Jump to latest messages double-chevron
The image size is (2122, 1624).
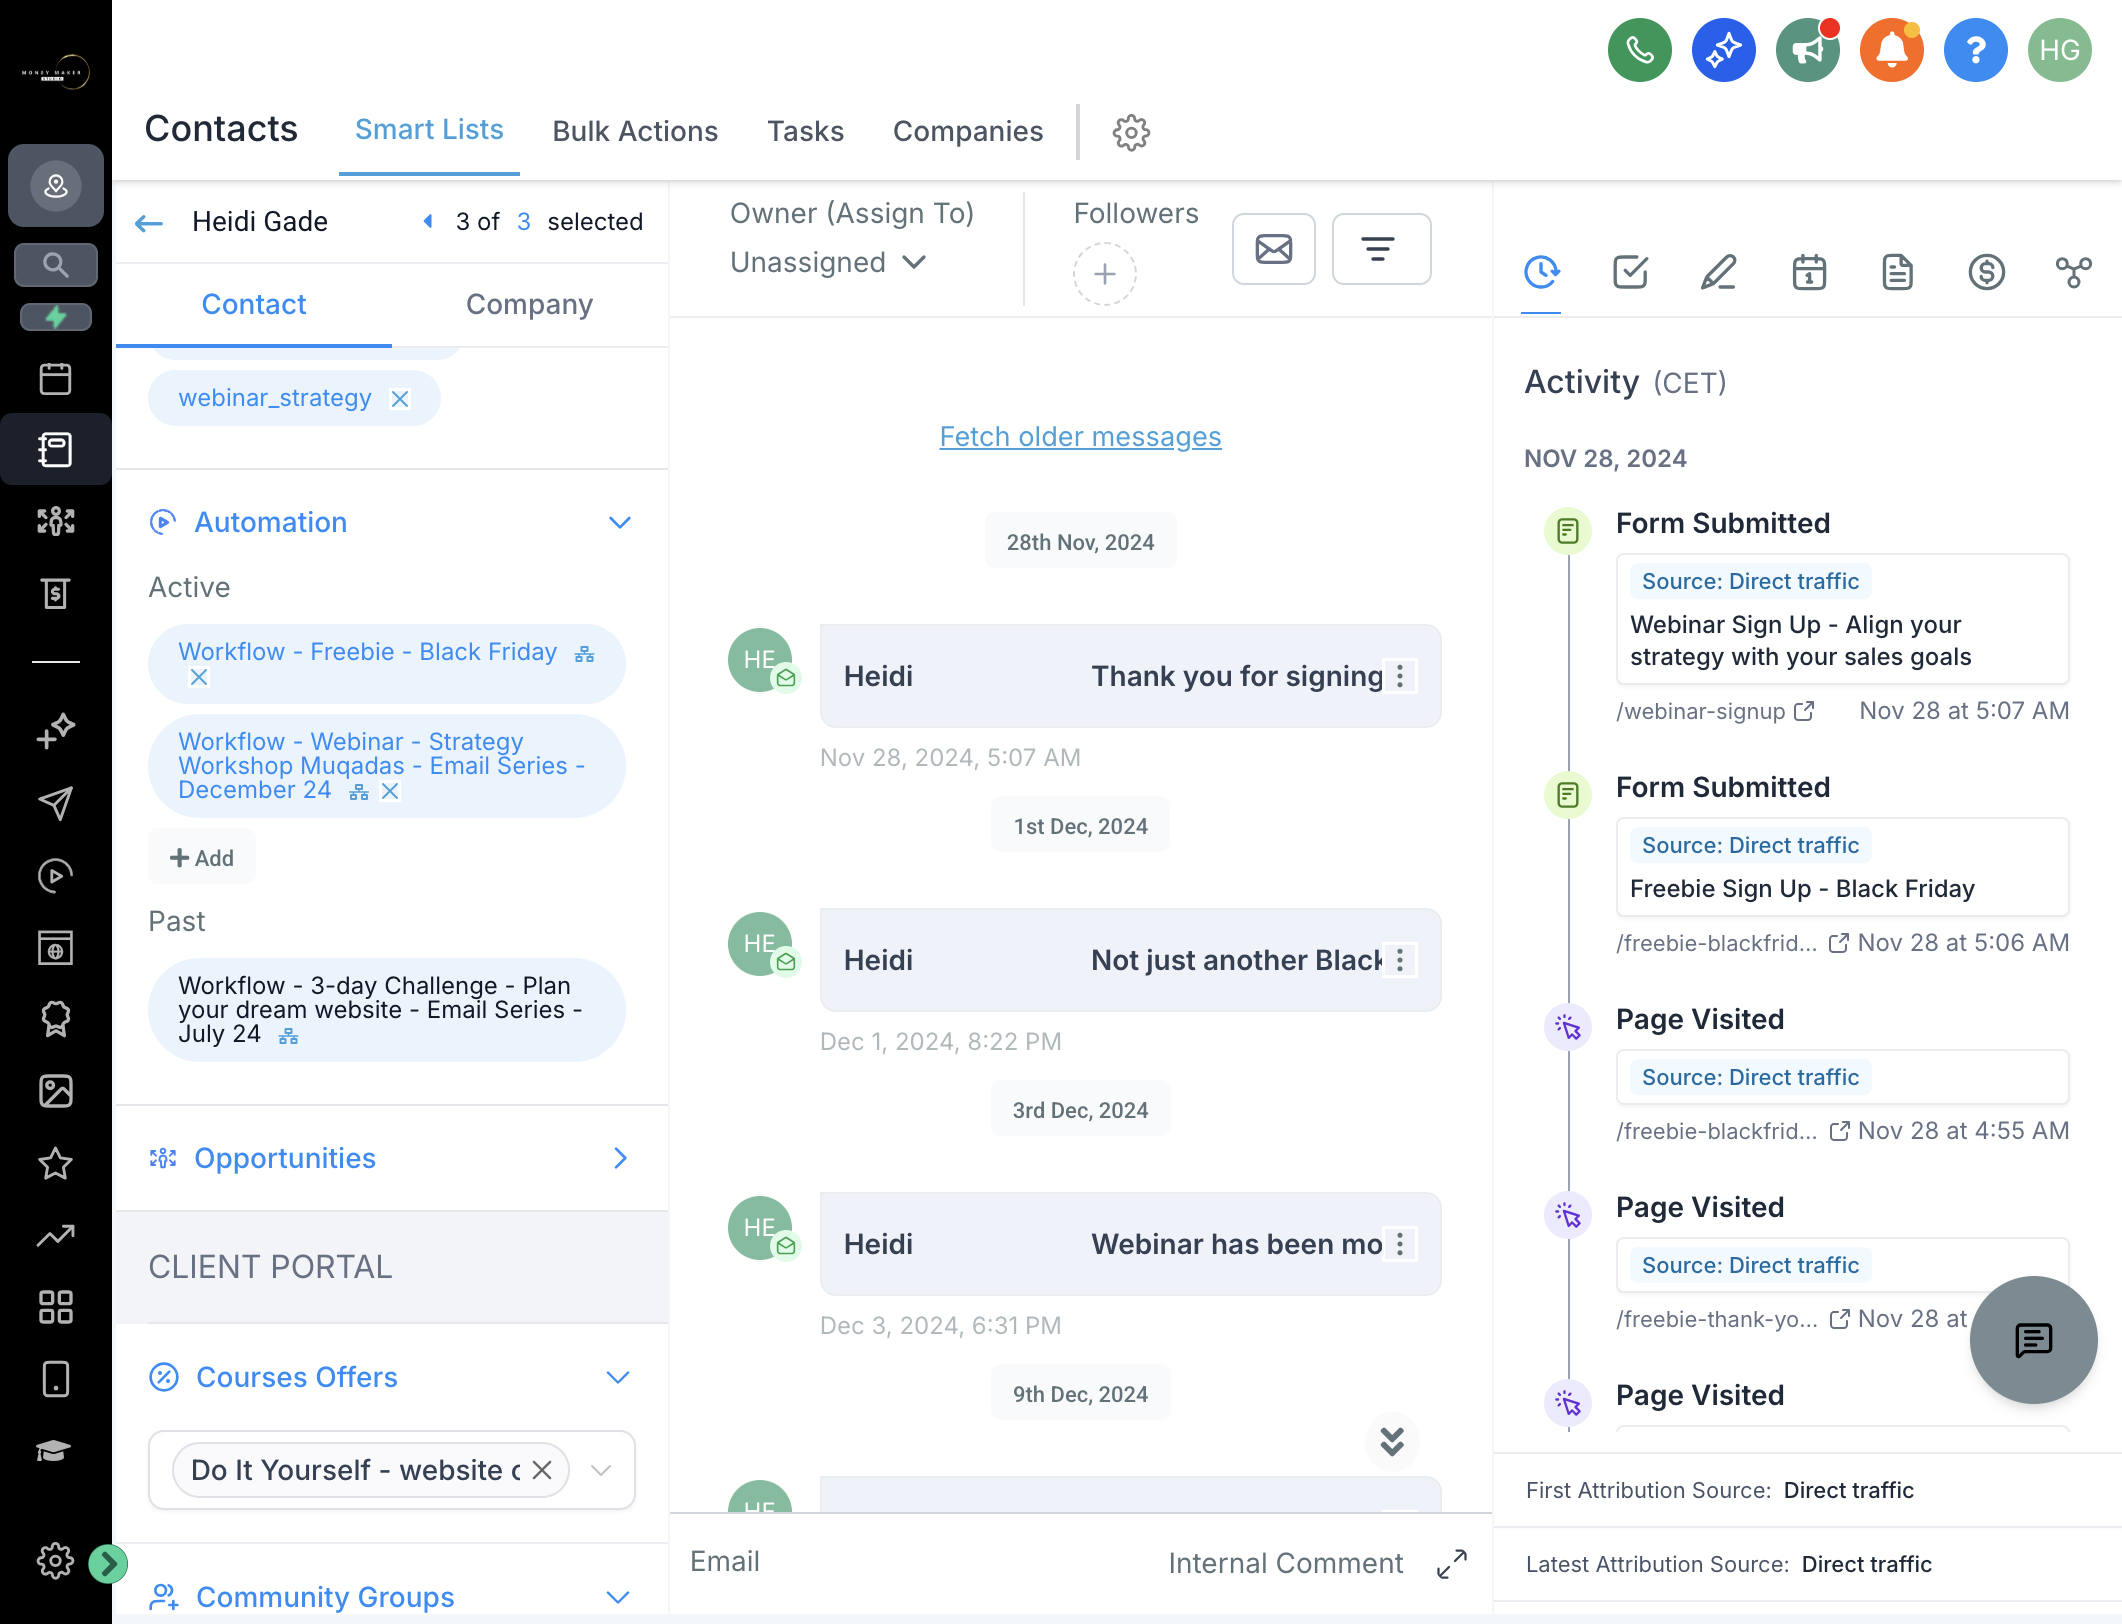click(x=1392, y=1441)
